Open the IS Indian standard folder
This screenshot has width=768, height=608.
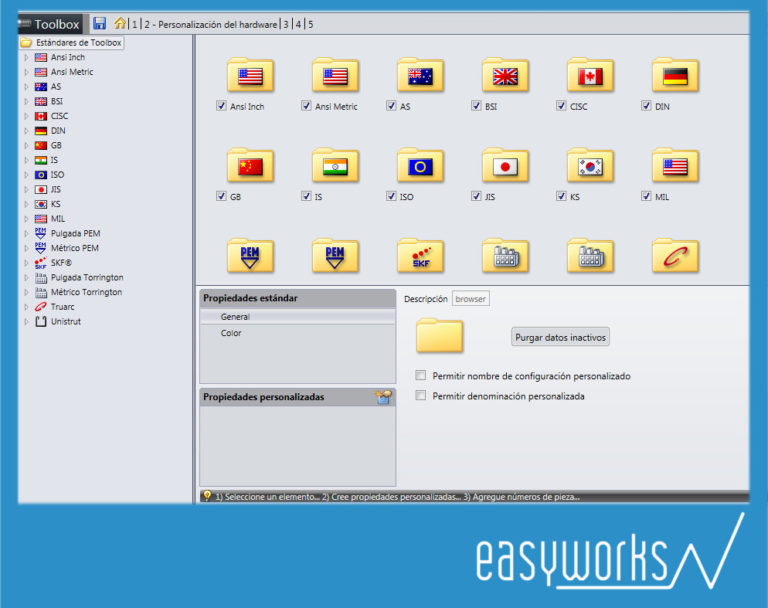[x=336, y=166]
